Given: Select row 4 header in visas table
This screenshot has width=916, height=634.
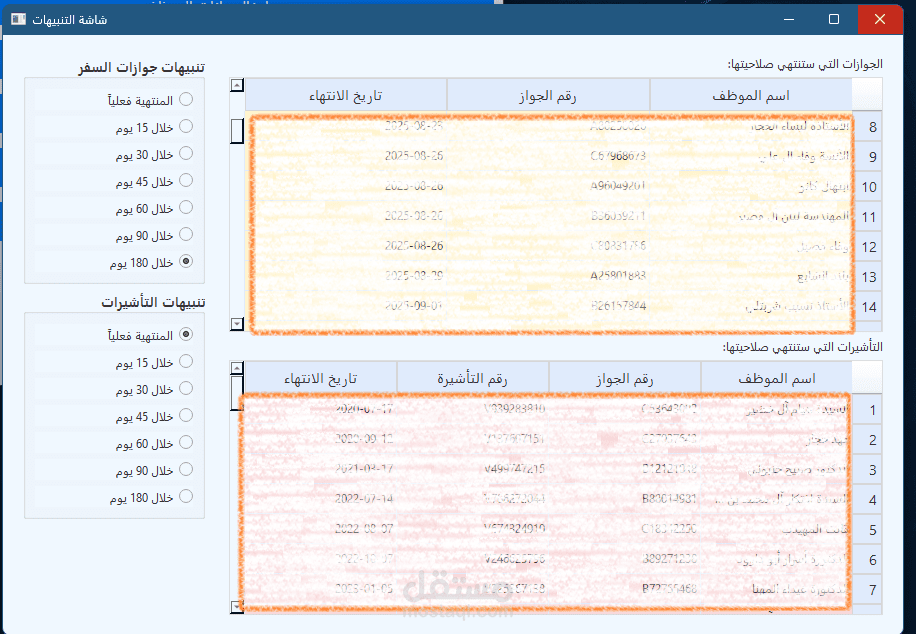Looking at the screenshot, I should [868, 500].
